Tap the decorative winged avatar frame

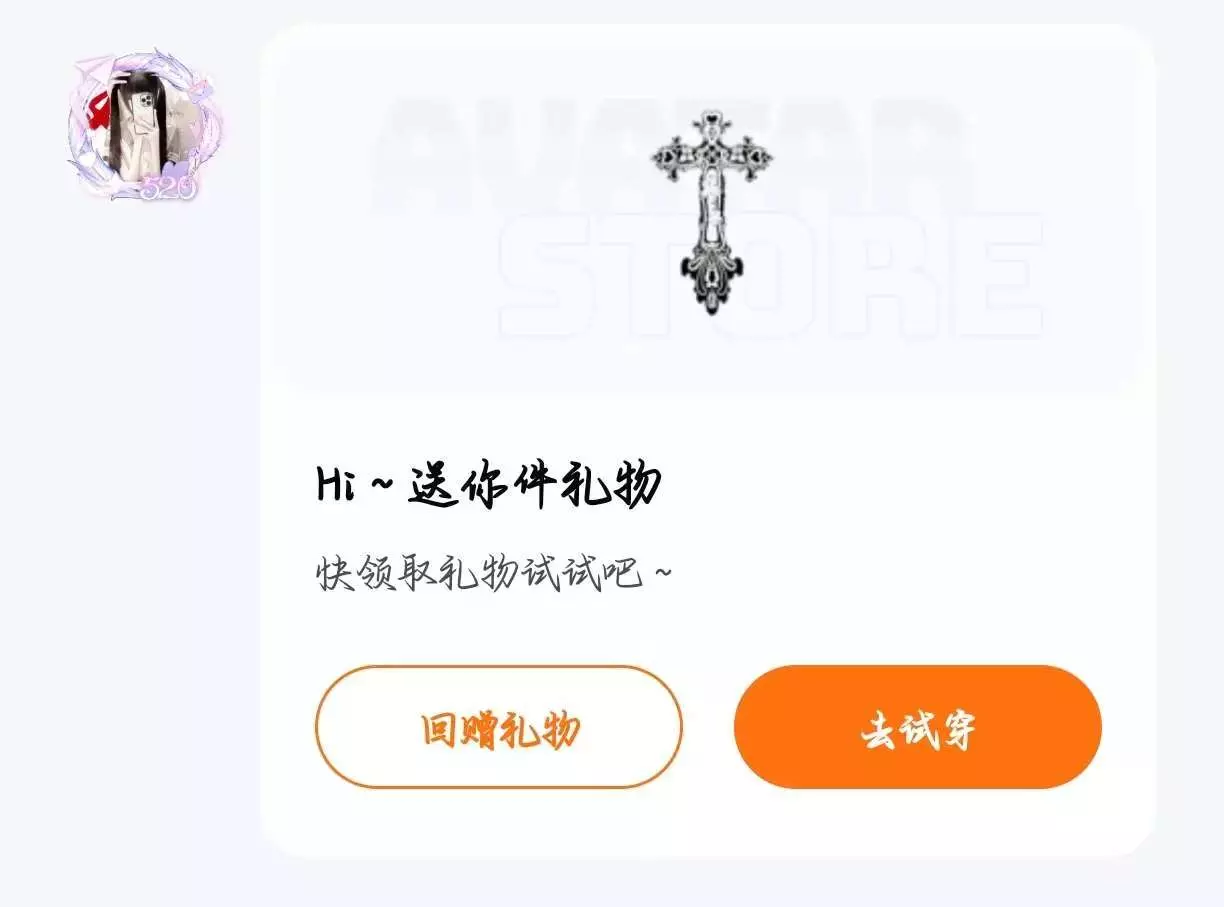click(x=146, y=123)
